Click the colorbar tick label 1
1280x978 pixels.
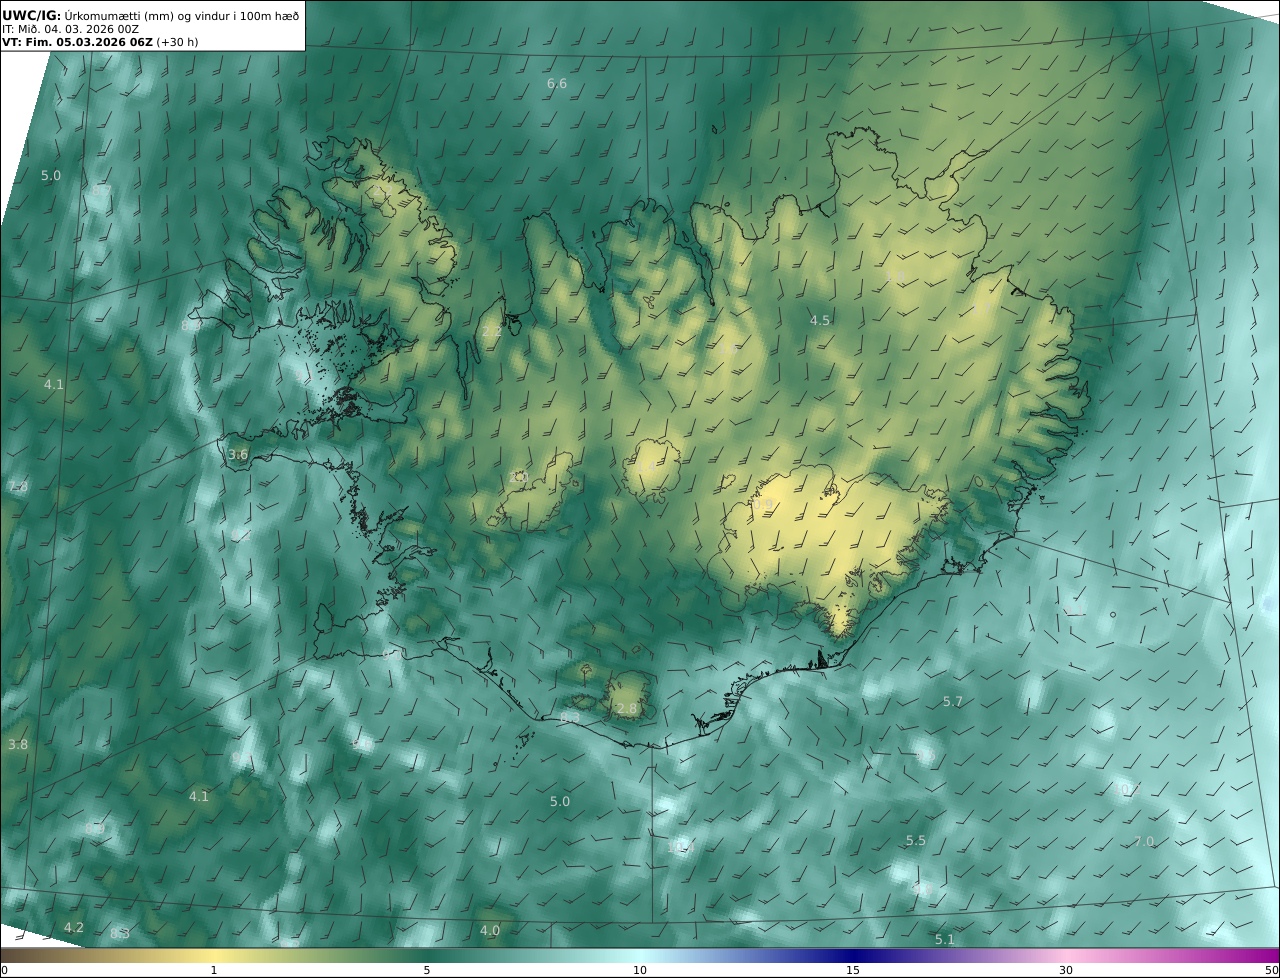click(x=214, y=970)
